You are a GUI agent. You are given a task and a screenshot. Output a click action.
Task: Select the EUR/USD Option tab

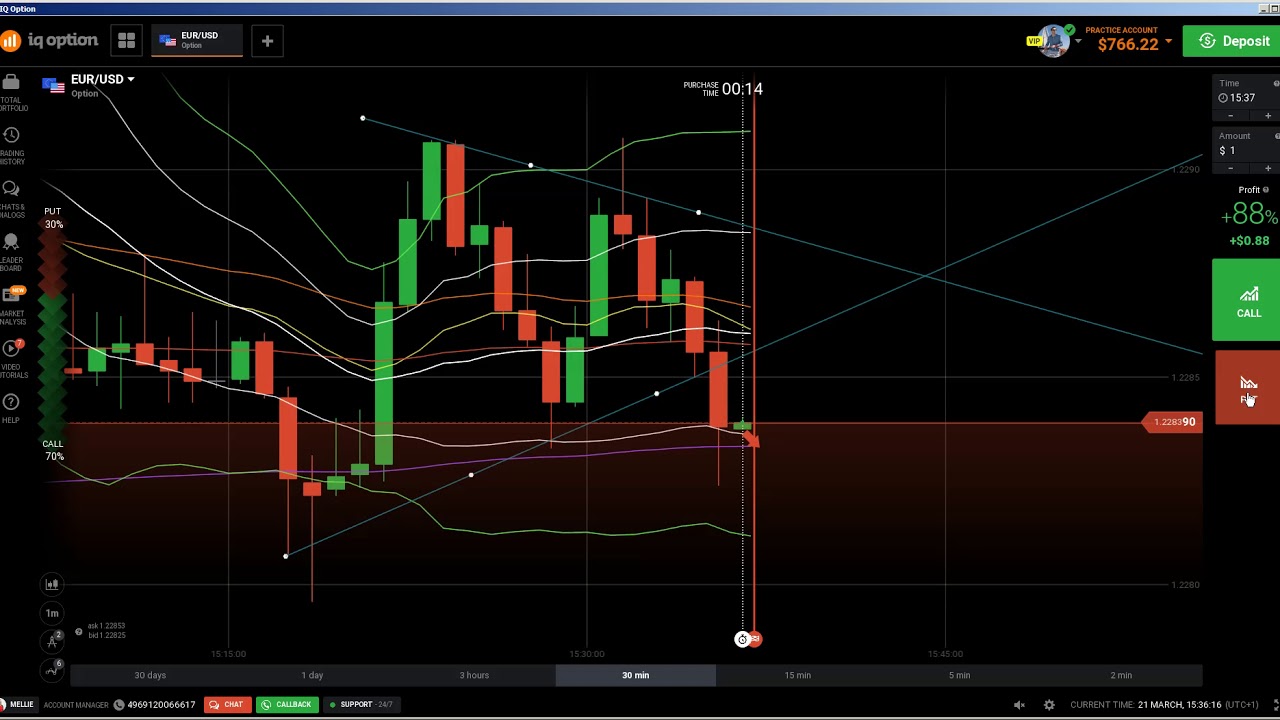coord(196,40)
